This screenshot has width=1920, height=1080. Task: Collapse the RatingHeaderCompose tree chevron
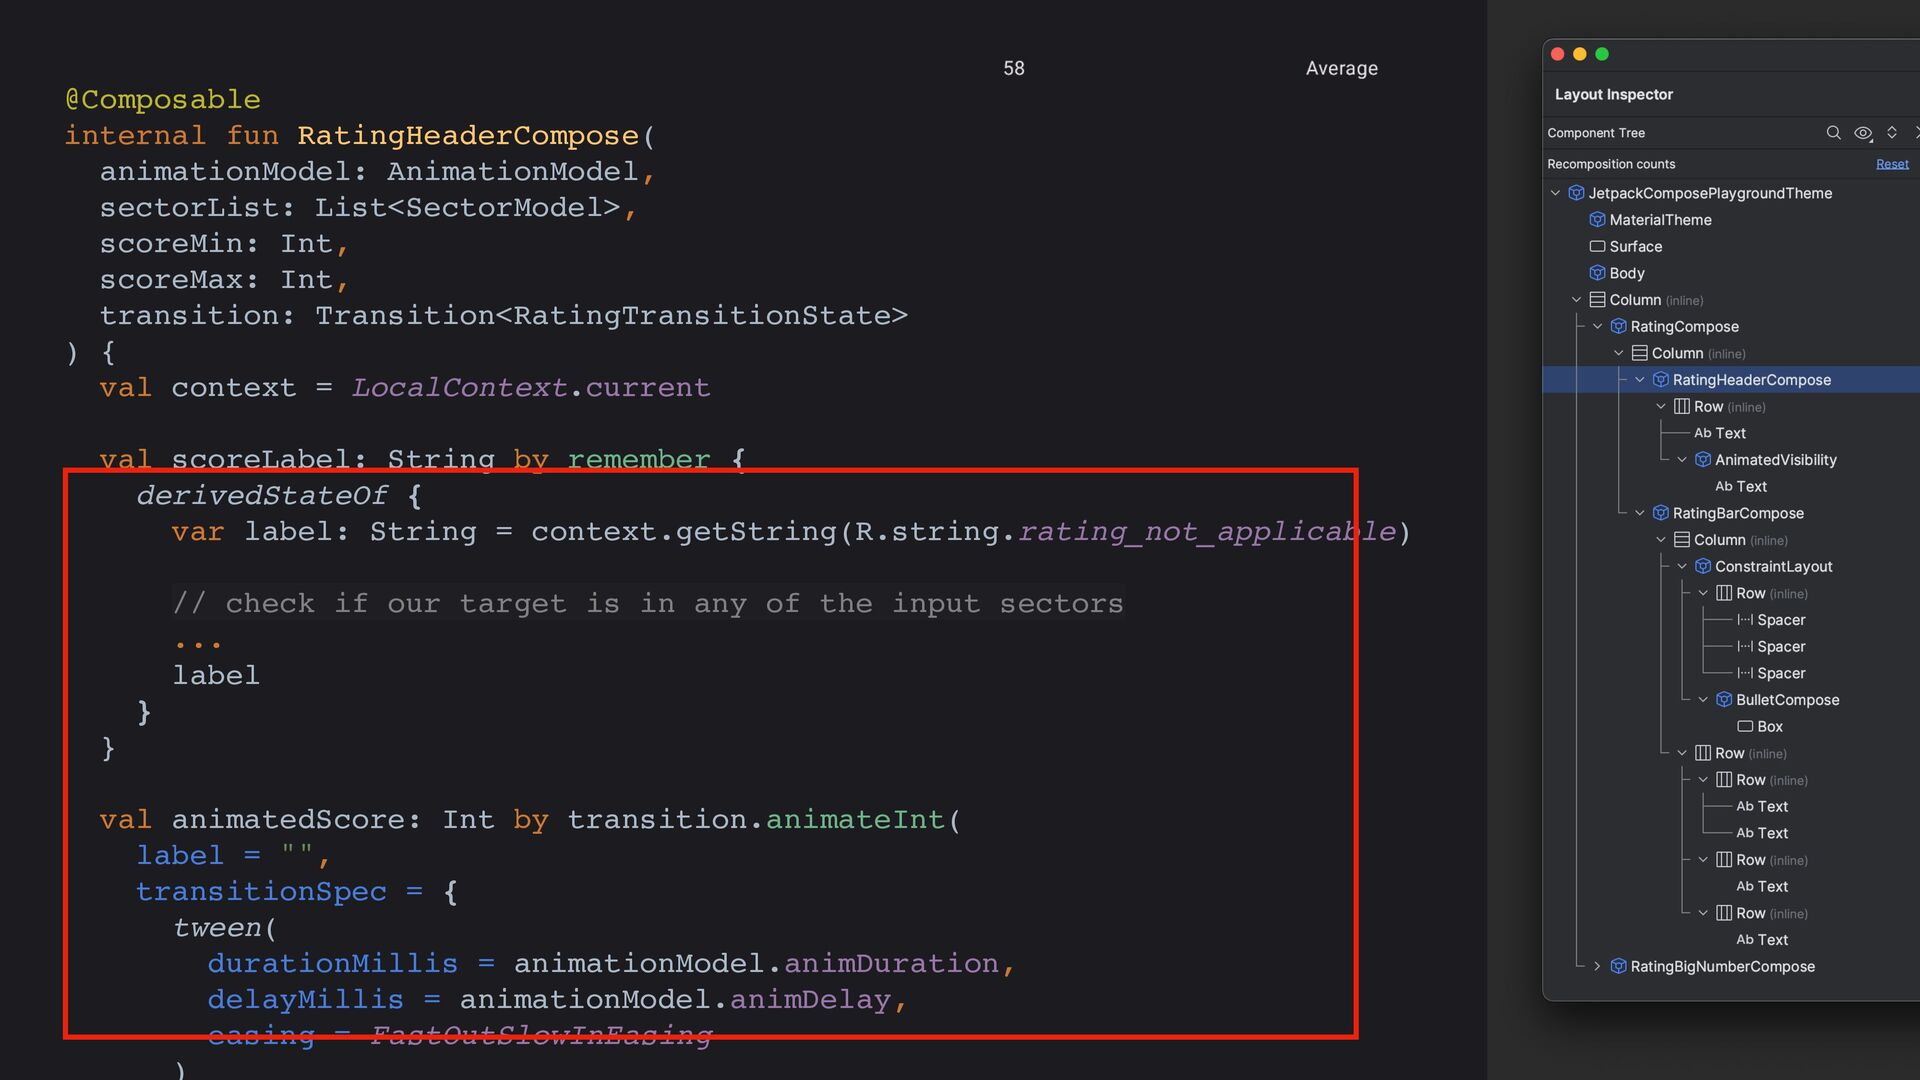(x=1640, y=380)
